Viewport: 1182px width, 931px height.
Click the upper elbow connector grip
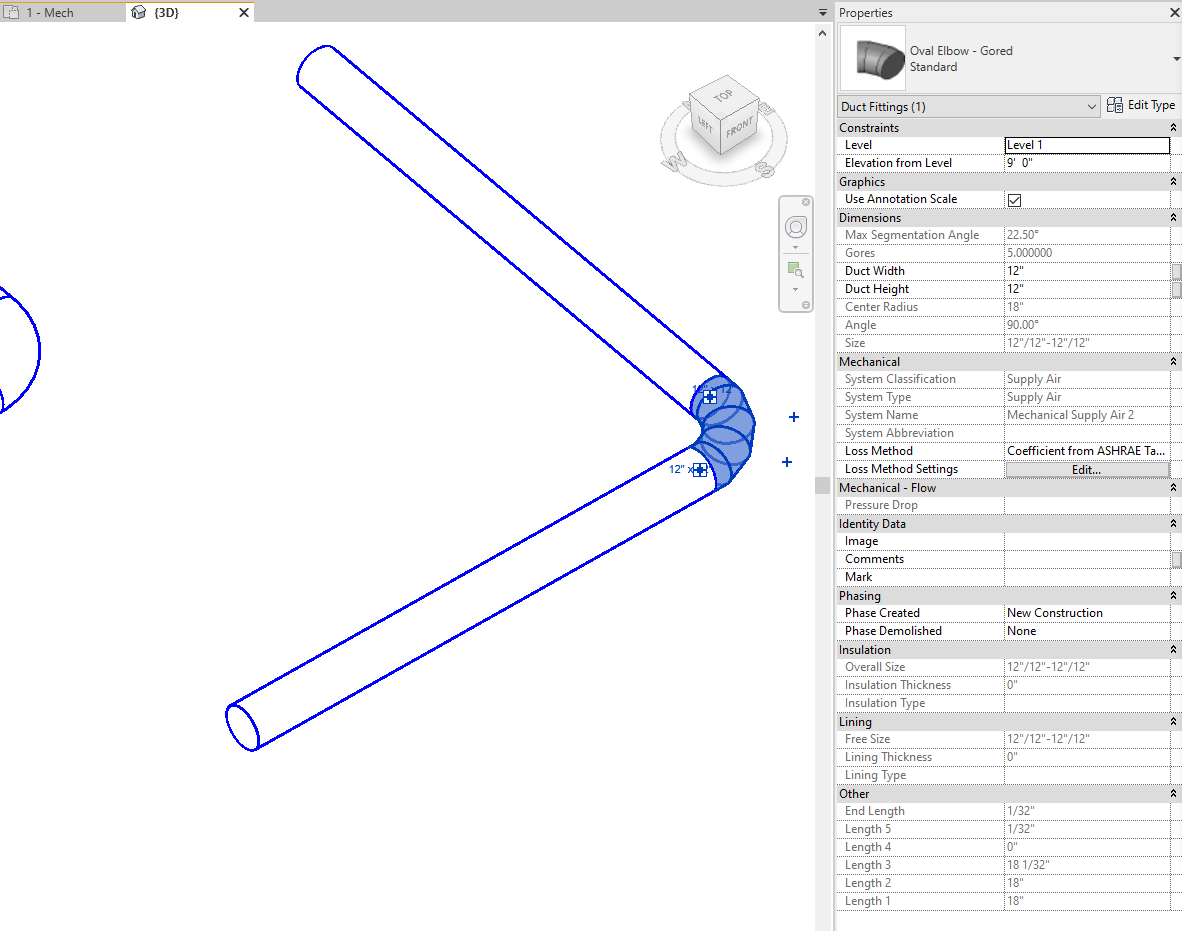click(709, 396)
